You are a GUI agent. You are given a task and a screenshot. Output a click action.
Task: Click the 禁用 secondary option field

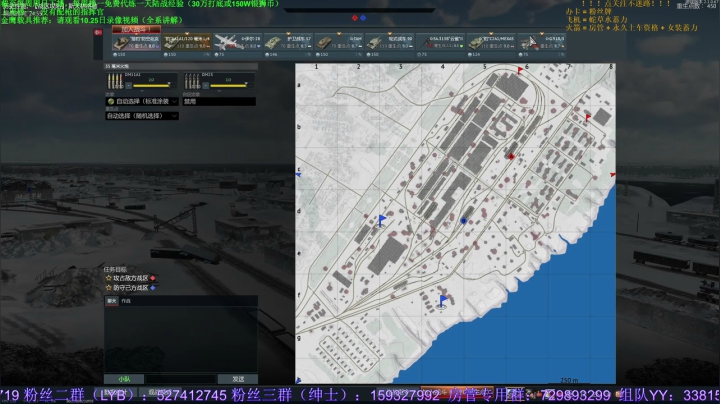[219, 101]
